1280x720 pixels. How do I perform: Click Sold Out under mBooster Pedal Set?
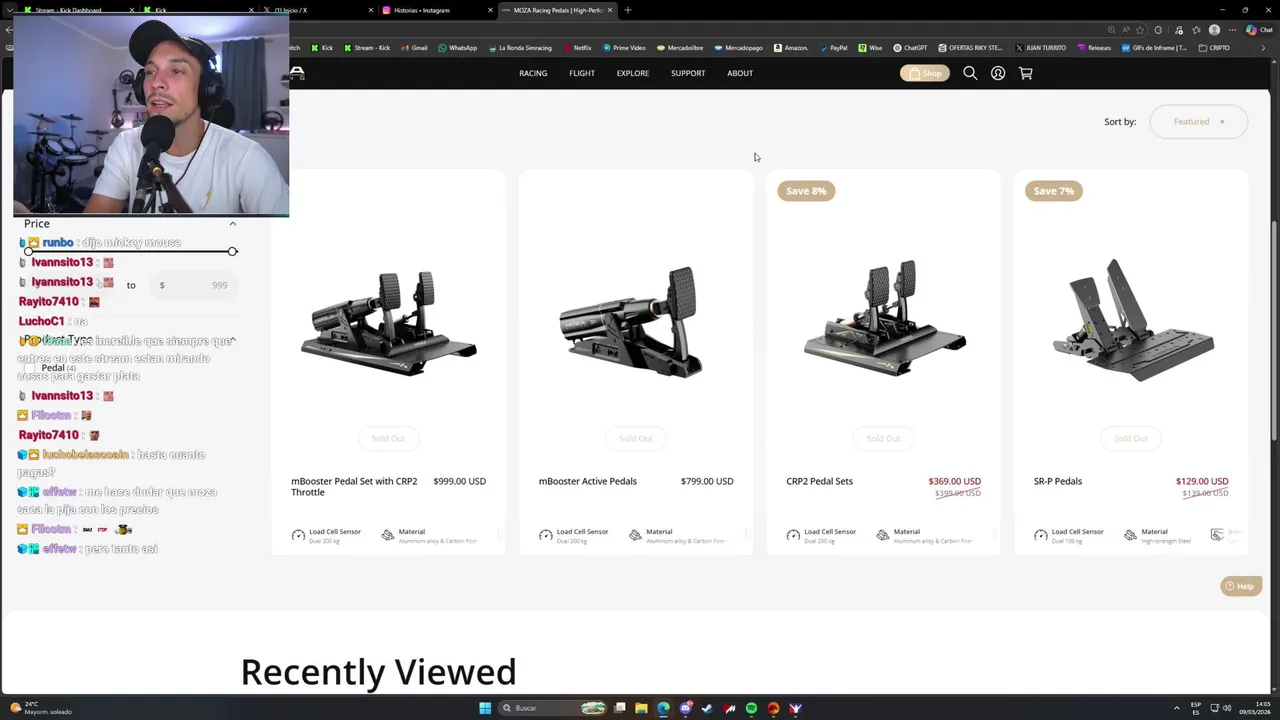coord(388,438)
